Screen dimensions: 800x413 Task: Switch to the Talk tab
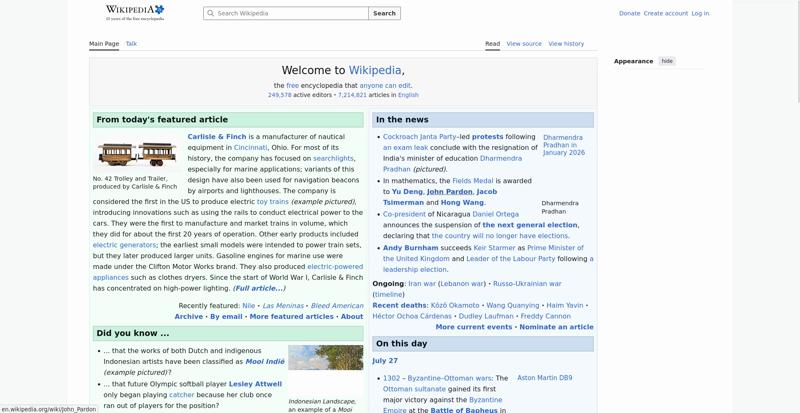(x=131, y=44)
